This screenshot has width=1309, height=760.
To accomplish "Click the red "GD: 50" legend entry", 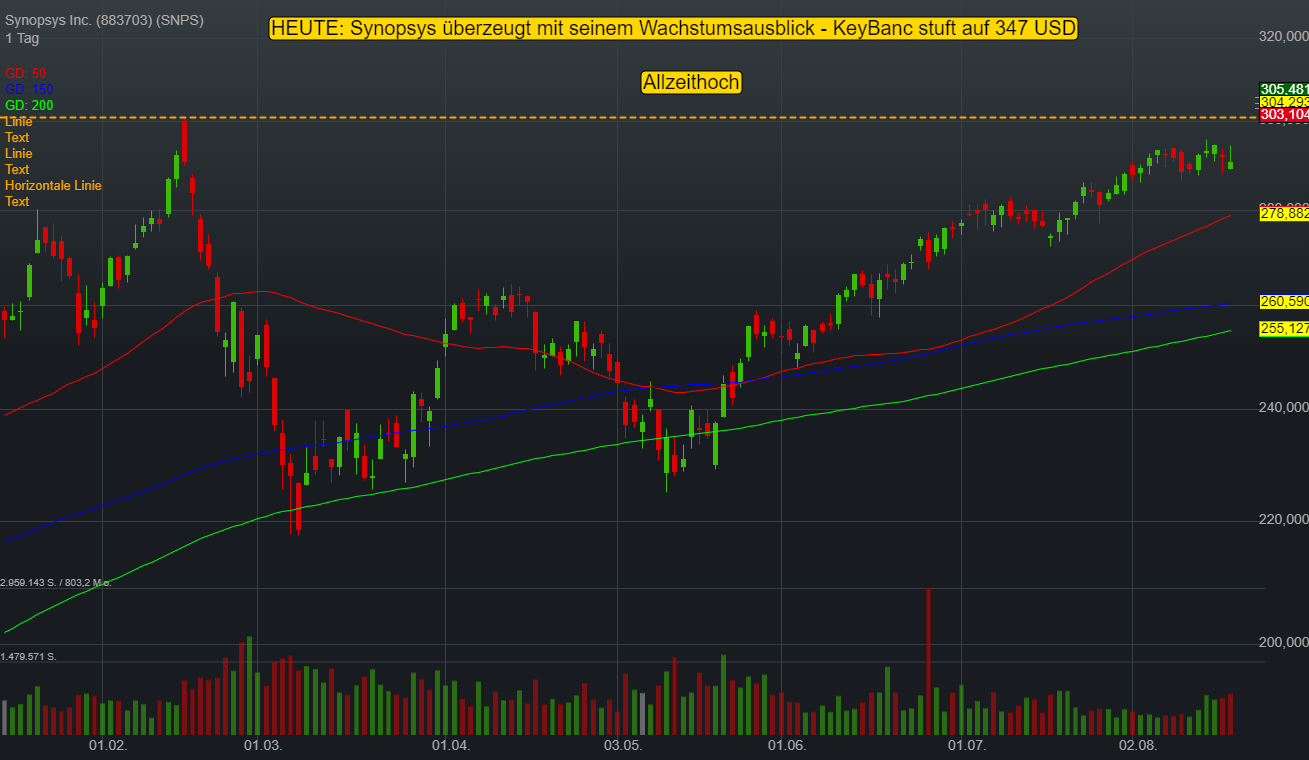I will point(25,73).
